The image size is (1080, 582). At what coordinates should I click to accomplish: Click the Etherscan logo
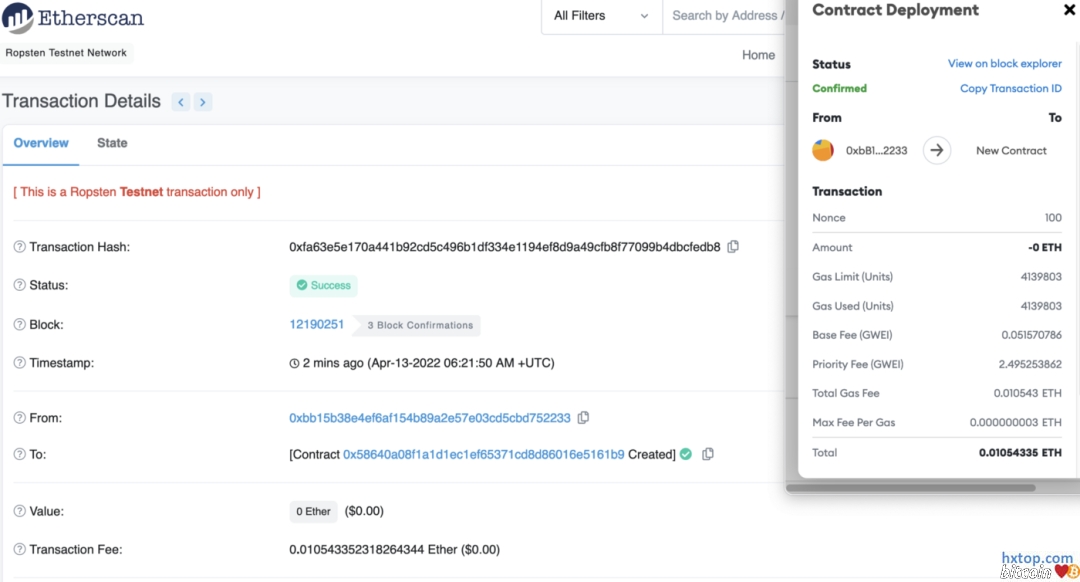[74, 18]
